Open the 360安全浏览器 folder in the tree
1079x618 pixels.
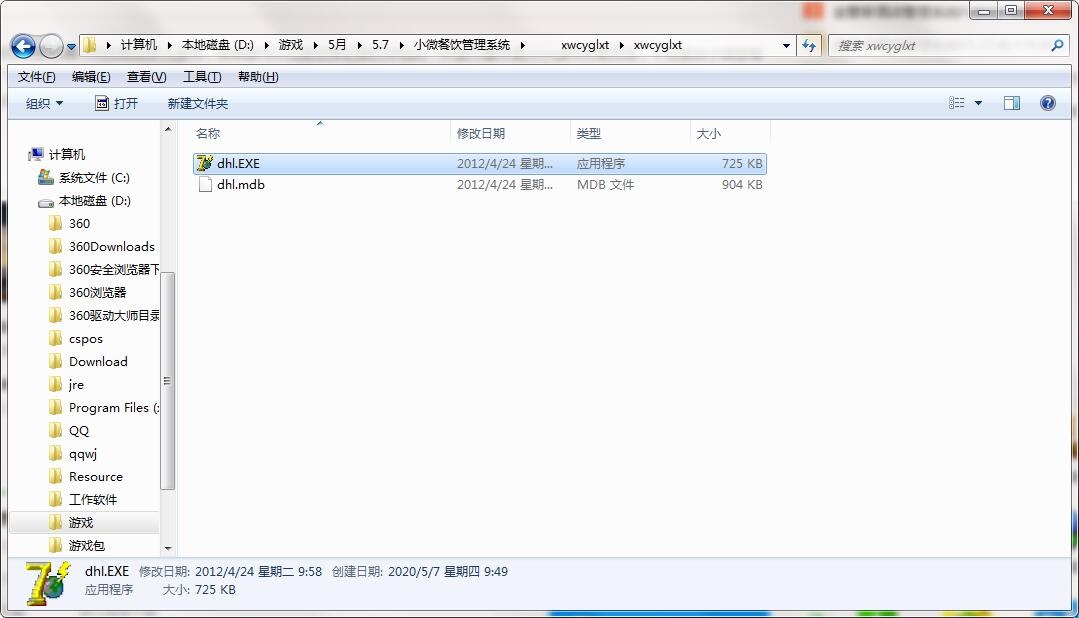point(114,269)
